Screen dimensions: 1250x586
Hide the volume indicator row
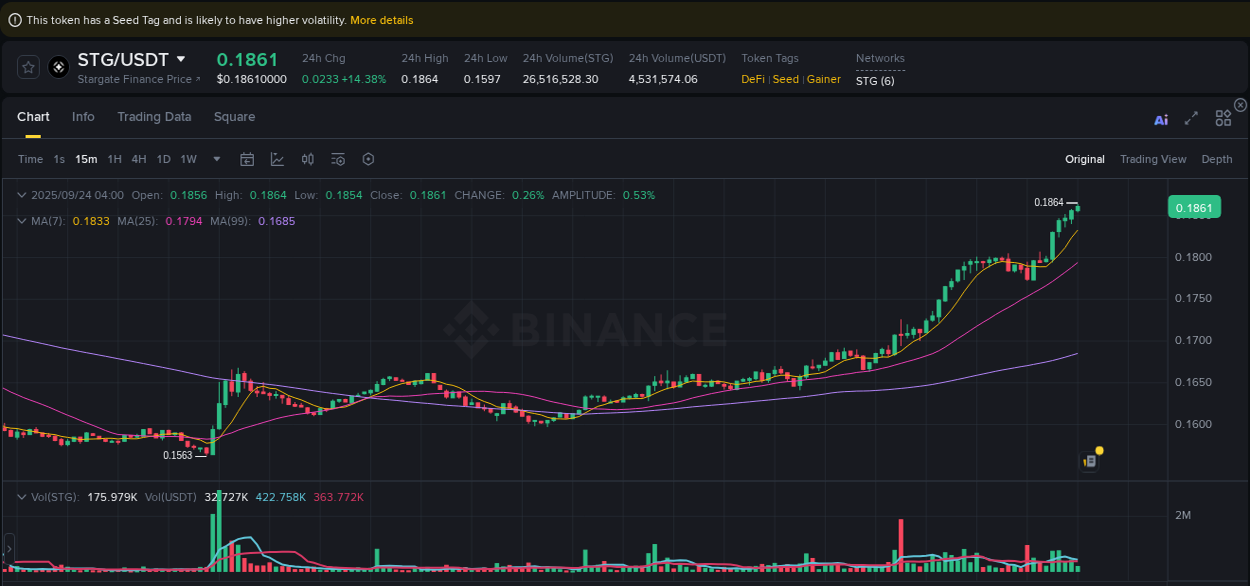click(x=22, y=496)
